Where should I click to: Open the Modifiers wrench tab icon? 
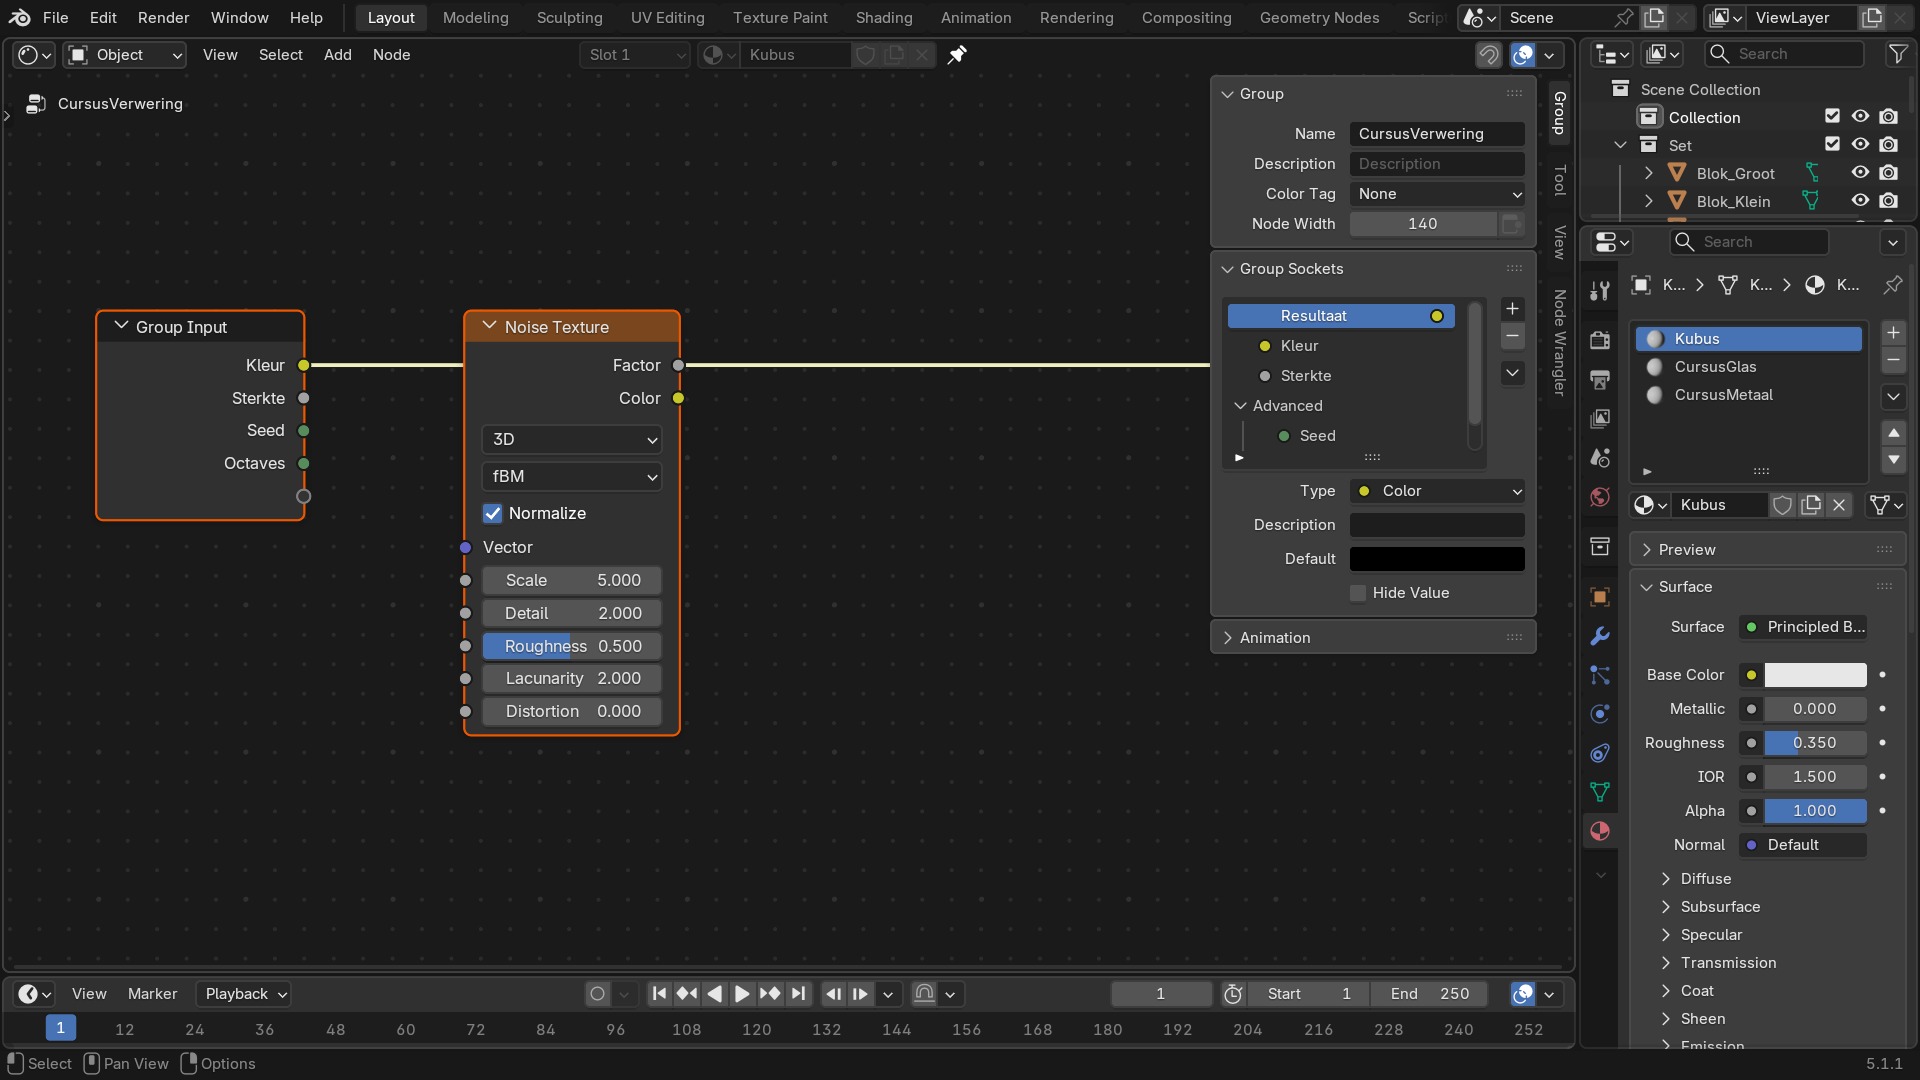1600,636
